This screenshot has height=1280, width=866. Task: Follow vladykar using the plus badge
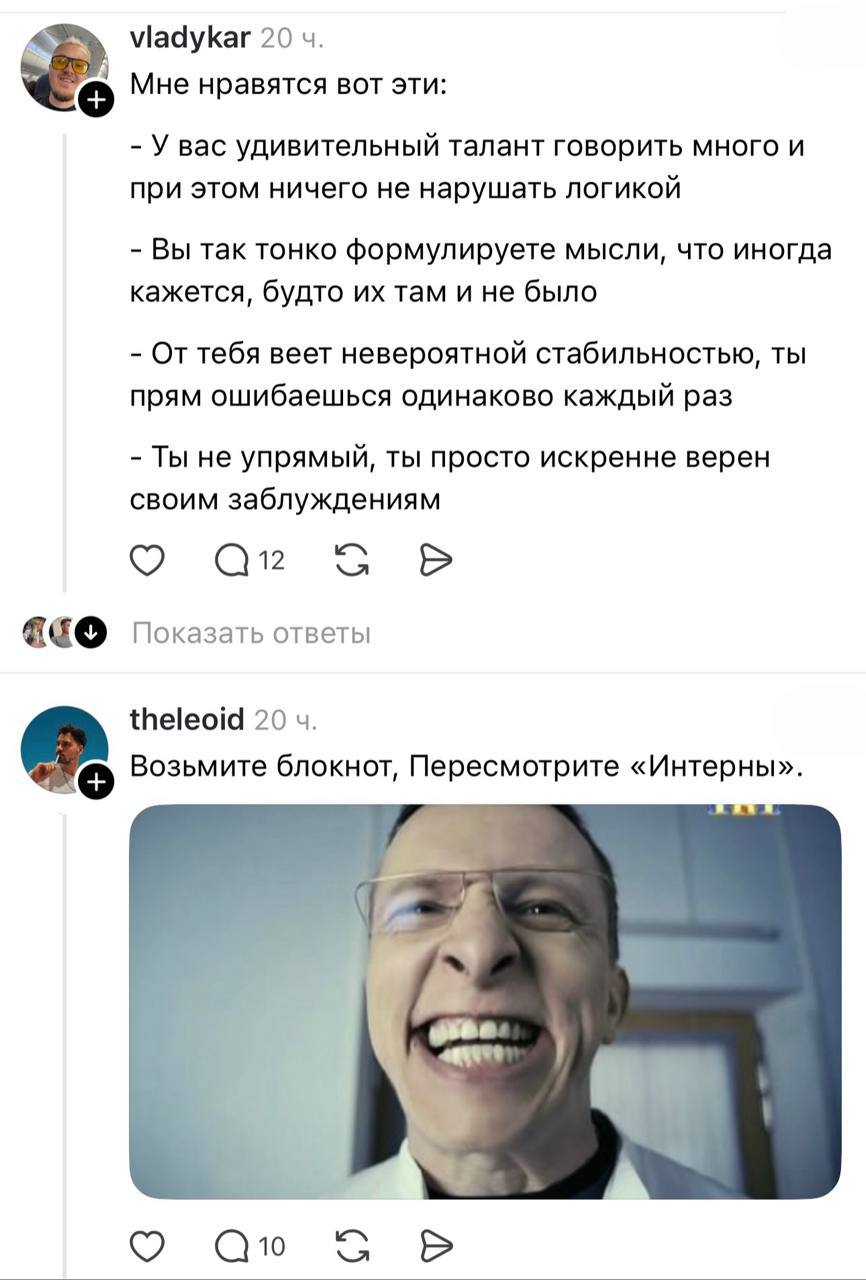pos(96,99)
